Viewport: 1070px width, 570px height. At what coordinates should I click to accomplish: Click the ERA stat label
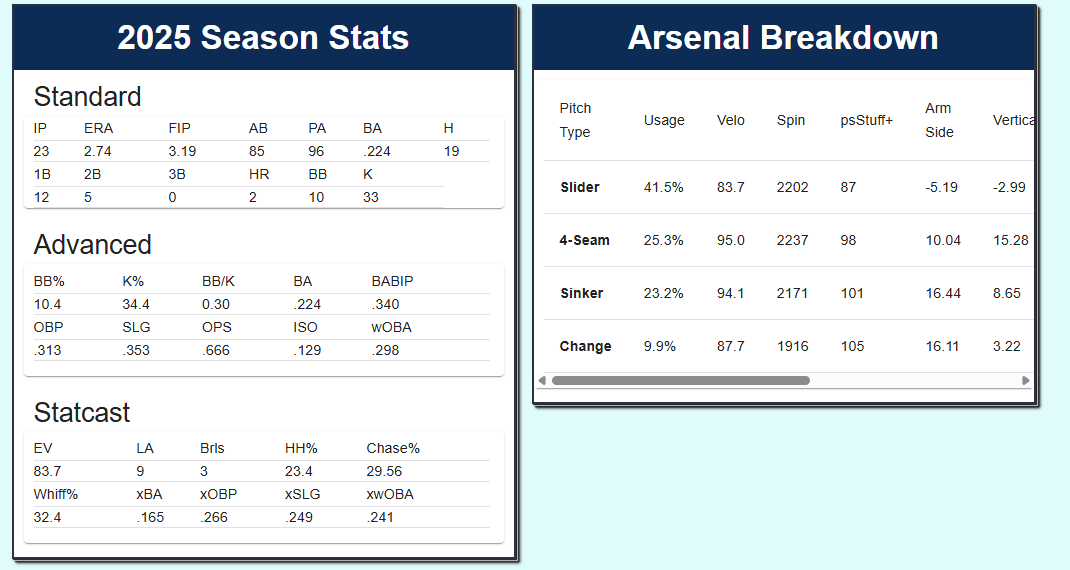coord(98,128)
